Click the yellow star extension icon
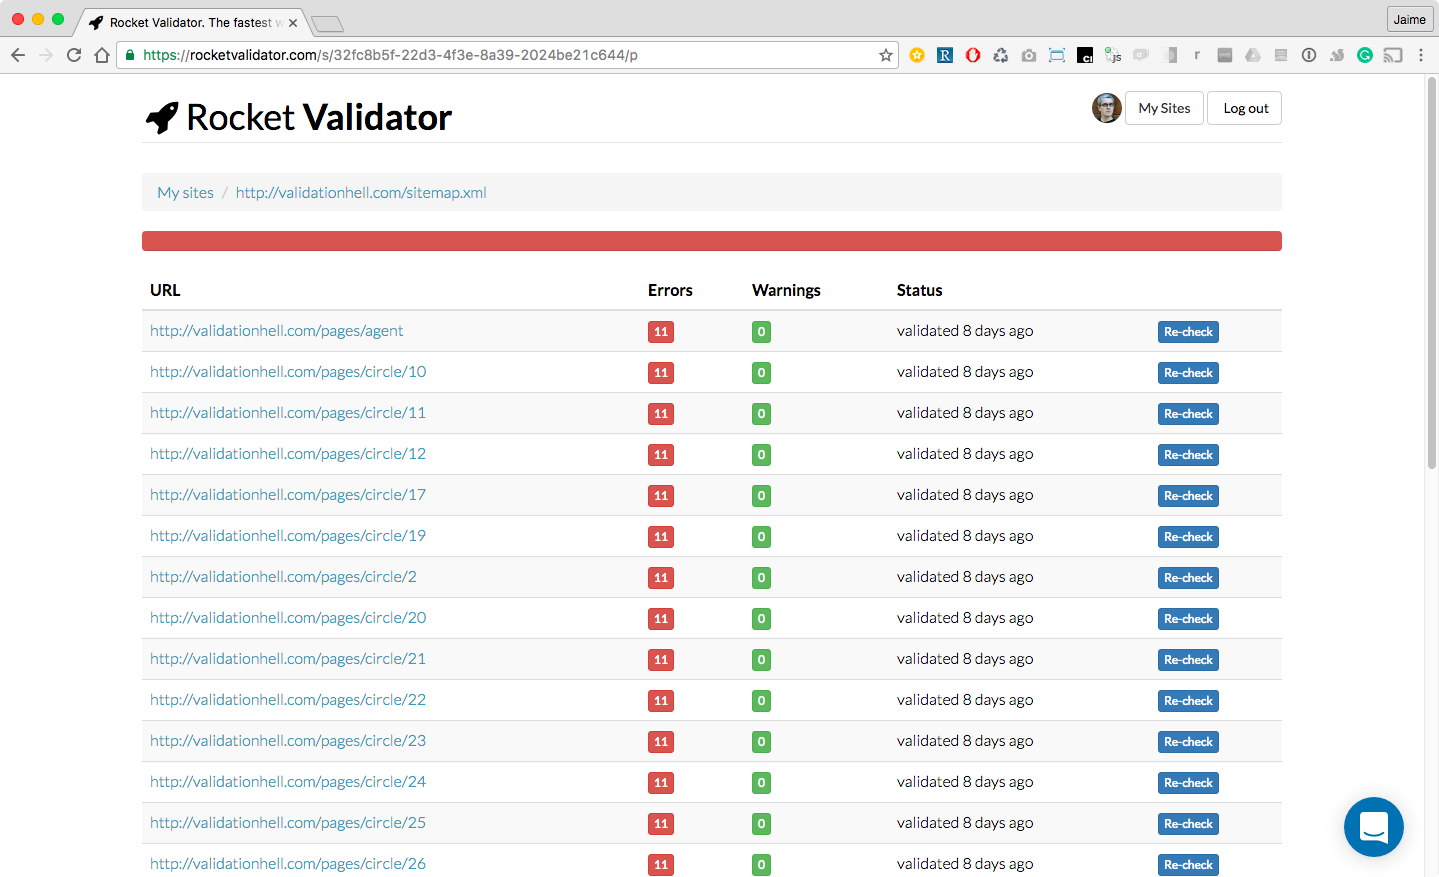Image resolution: width=1439 pixels, height=877 pixels. (x=917, y=55)
